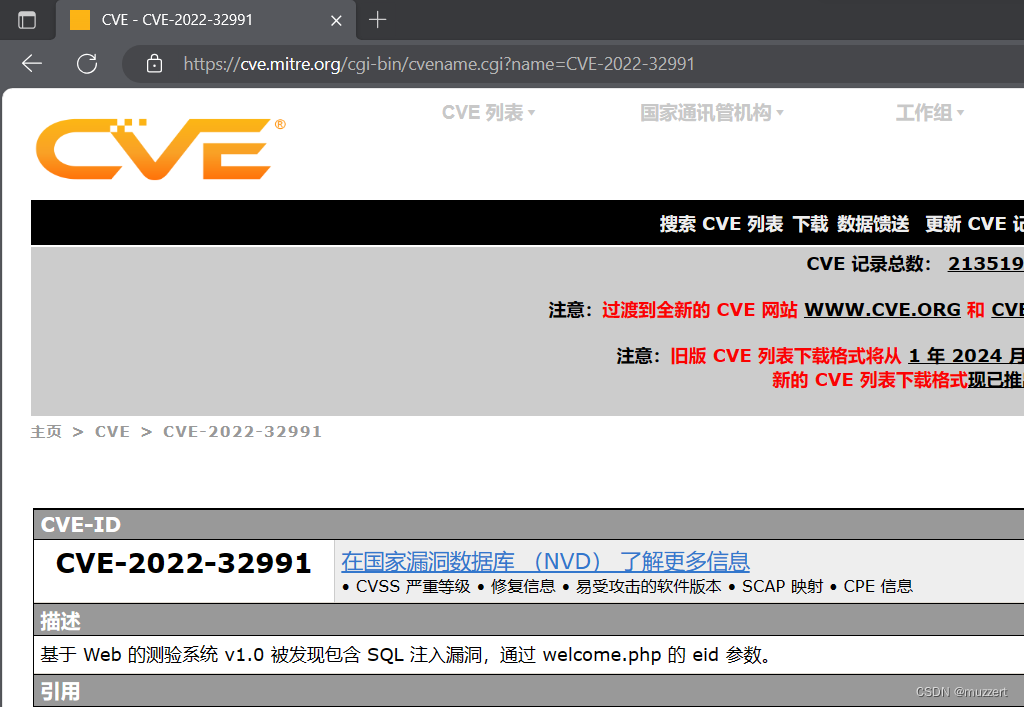Click the WWW.CVE.ORG link
The height and width of the screenshot is (707, 1024).
pyautogui.click(x=881, y=309)
